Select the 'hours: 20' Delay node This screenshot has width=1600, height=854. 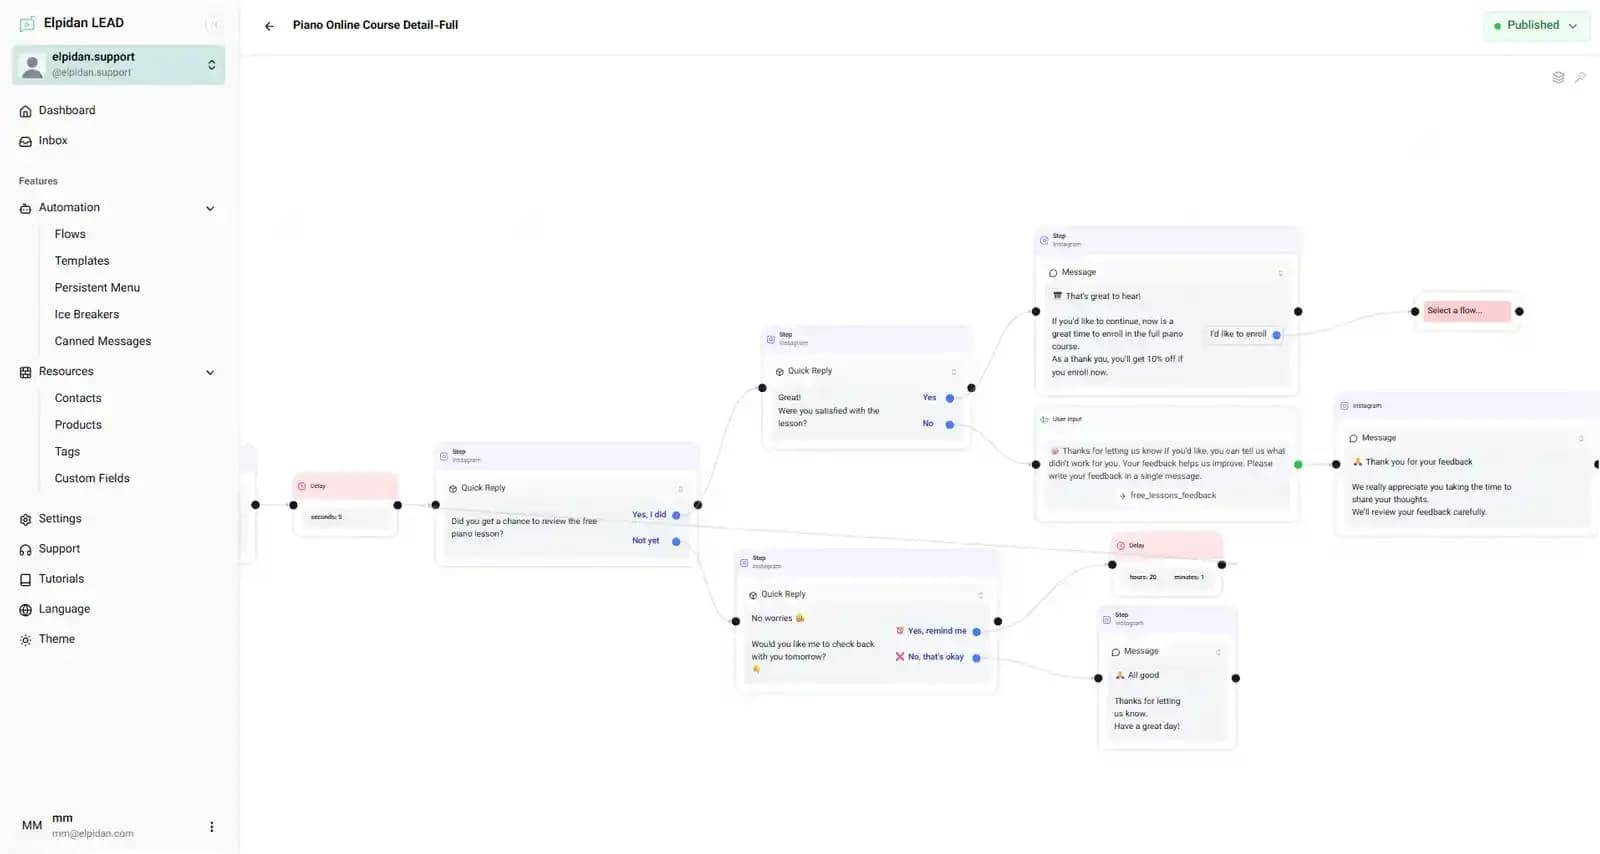coord(1167,564)
